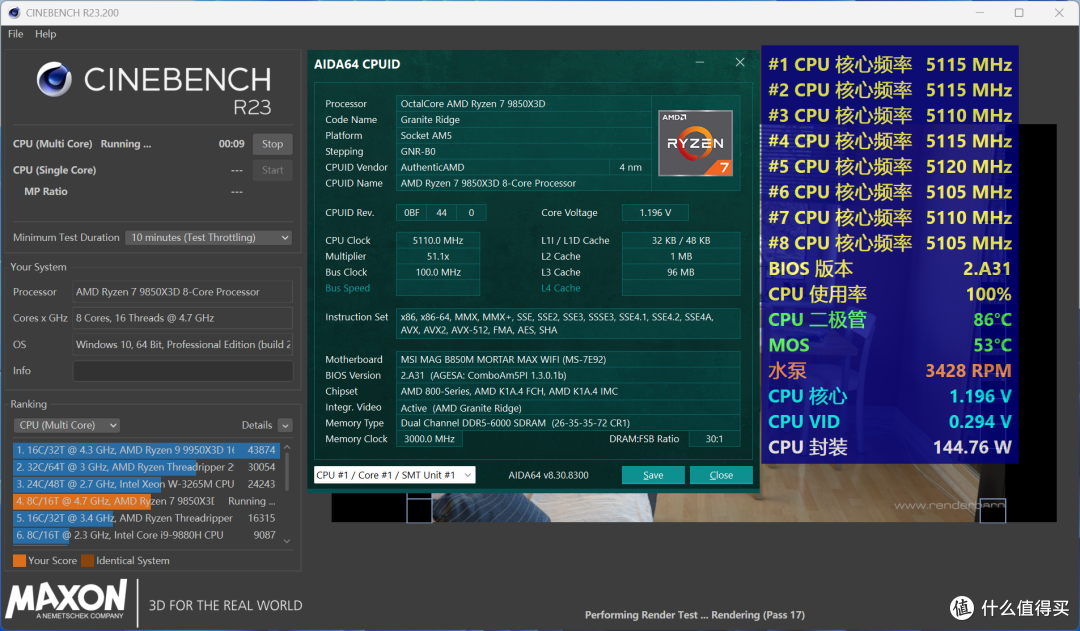
Task: Click the Processor field in Your System
Action: (x=183, y=292)
